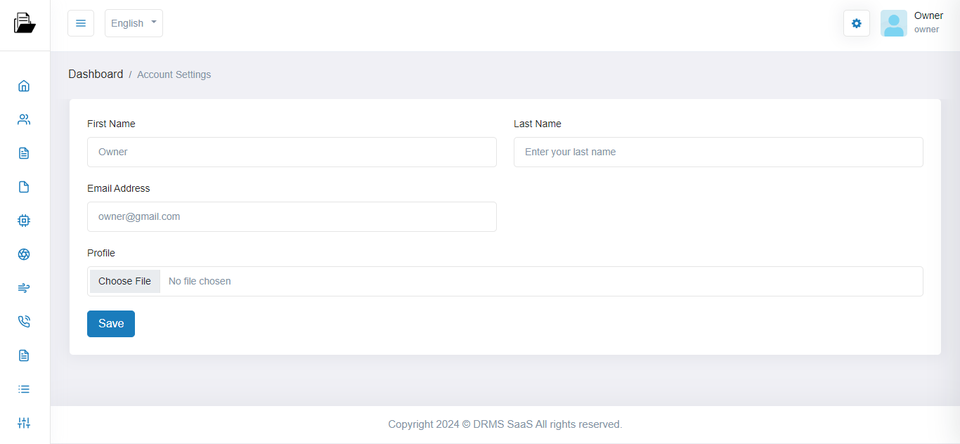Open the home dashboard sidebar icon

(x=24, y=86)
